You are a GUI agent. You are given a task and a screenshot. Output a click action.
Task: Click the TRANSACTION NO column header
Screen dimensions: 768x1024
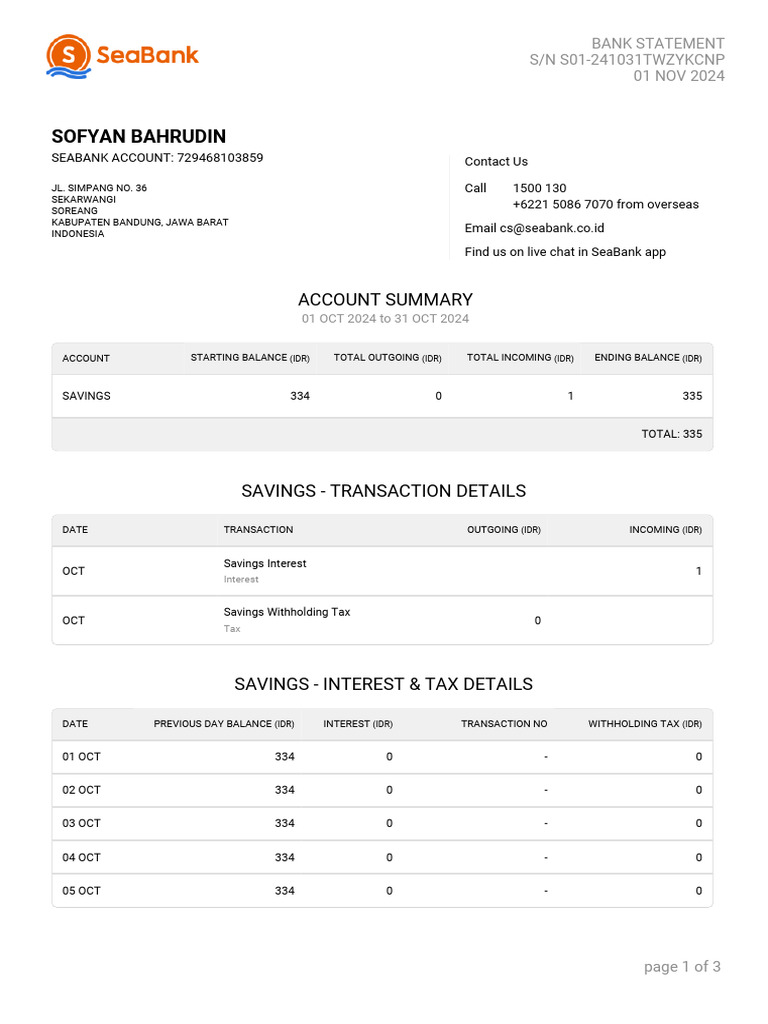(504, 724)
